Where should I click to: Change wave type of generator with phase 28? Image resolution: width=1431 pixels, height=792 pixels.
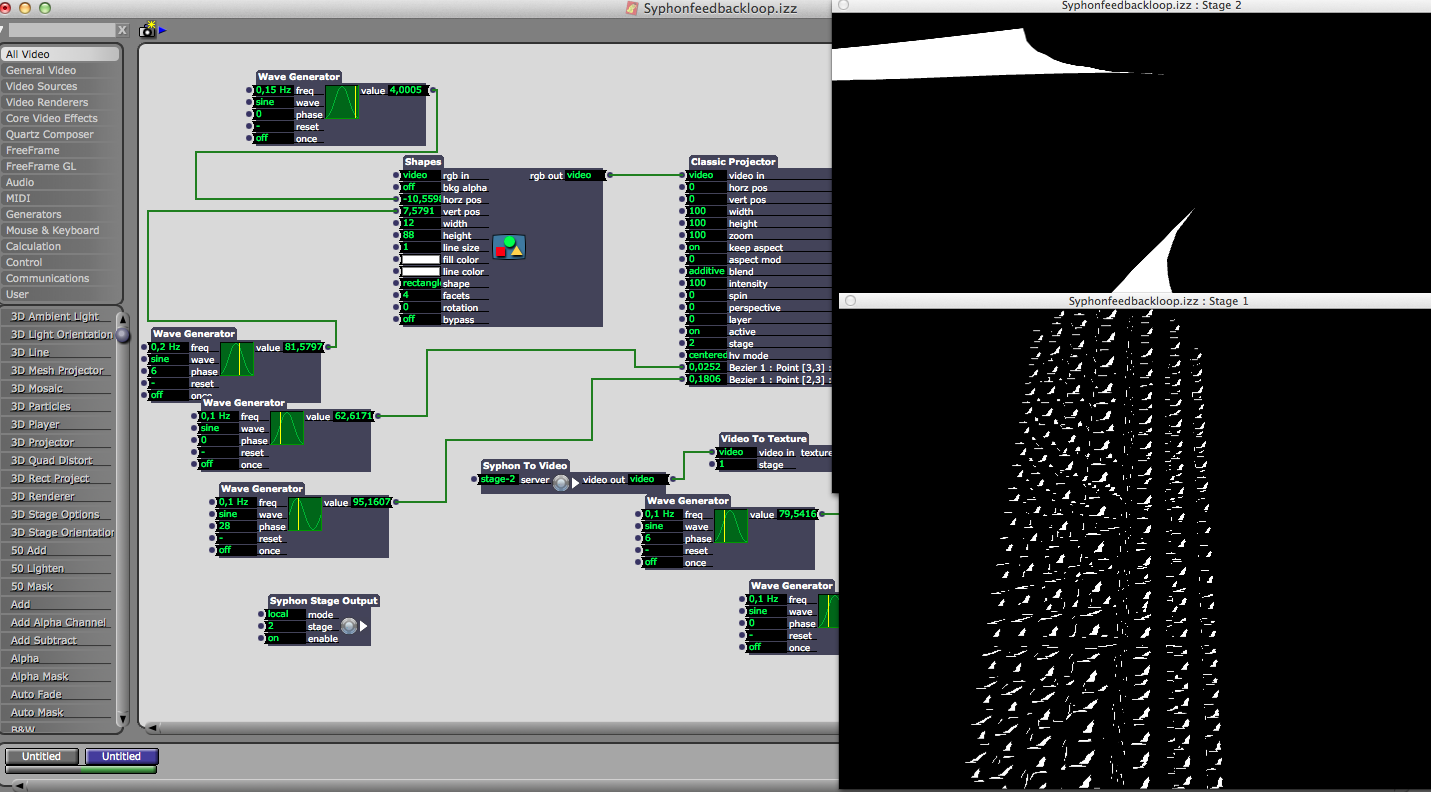pyautogui.click(x=236, y=514)
